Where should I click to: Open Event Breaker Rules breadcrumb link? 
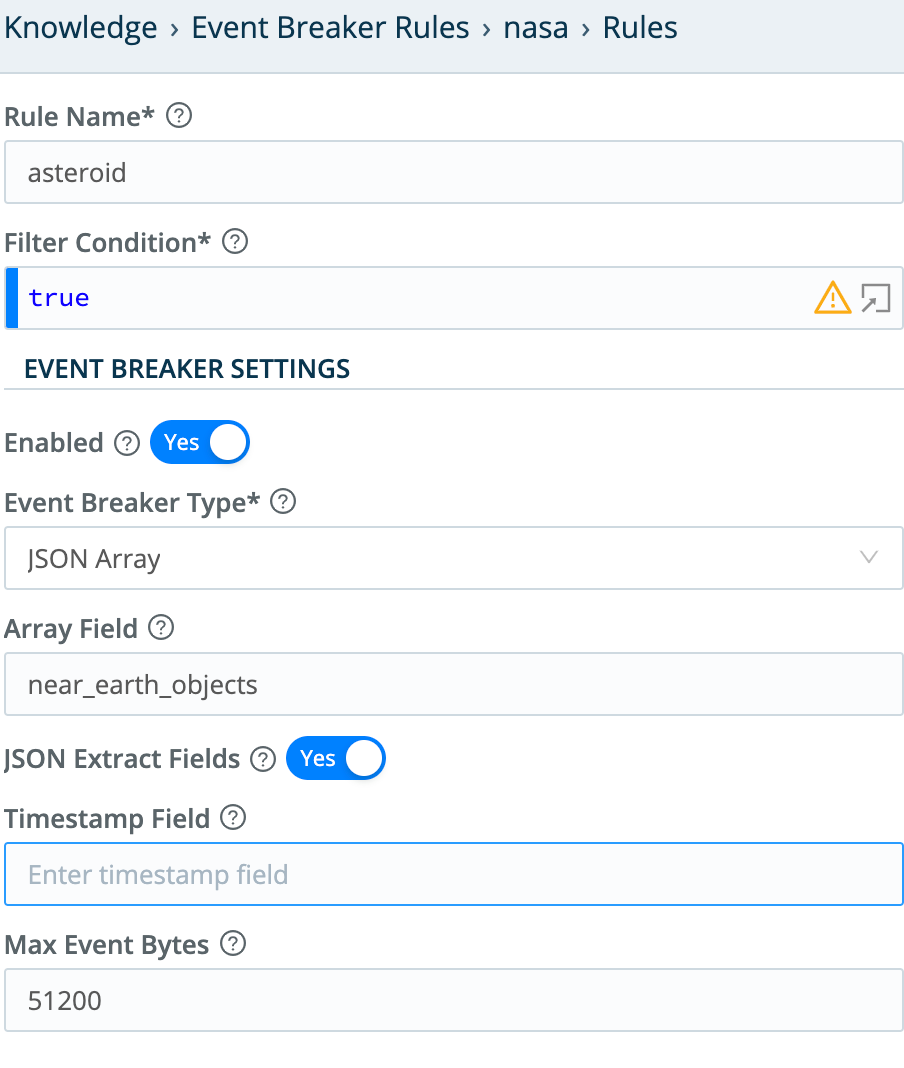[x=331, y=28]
